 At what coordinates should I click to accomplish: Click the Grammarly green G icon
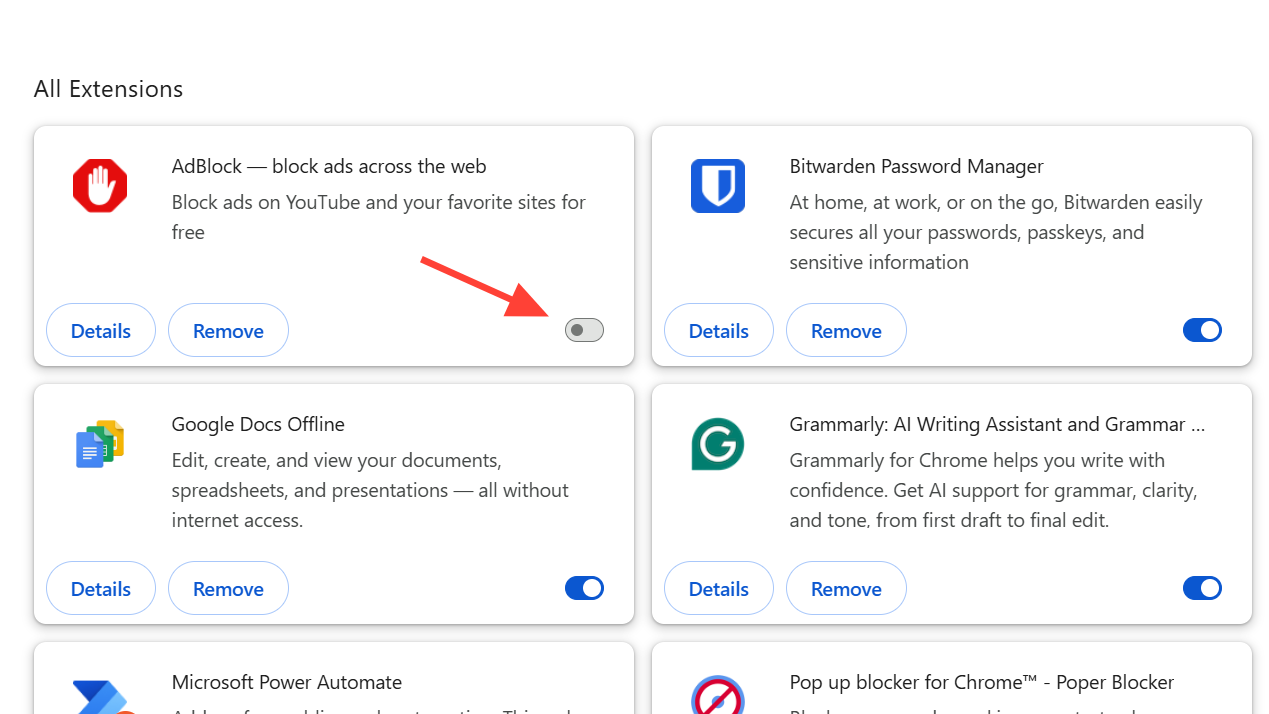[x=718, y=444]
